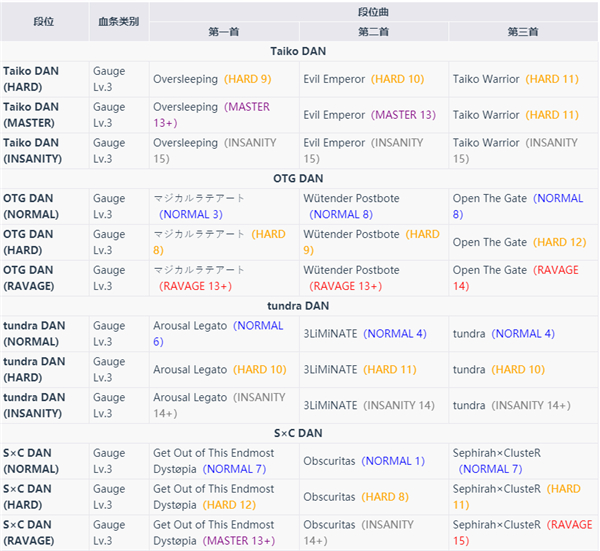Select the tundra DAN (HARD) row label
Image resolution: width=600 pixels, height=551 pixels.
point(34,369)
